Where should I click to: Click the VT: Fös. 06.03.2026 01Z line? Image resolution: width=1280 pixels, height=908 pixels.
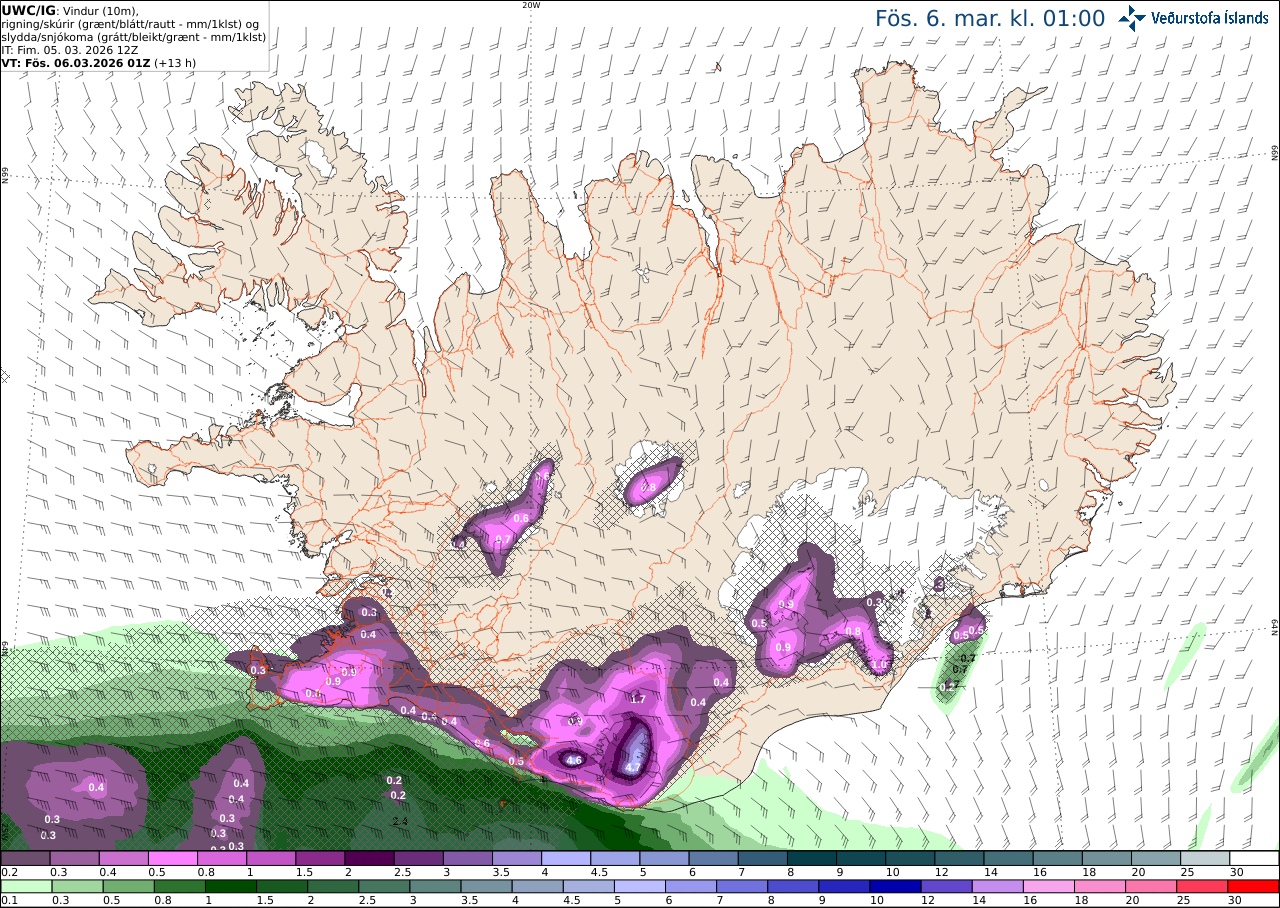tap(99, 63)
